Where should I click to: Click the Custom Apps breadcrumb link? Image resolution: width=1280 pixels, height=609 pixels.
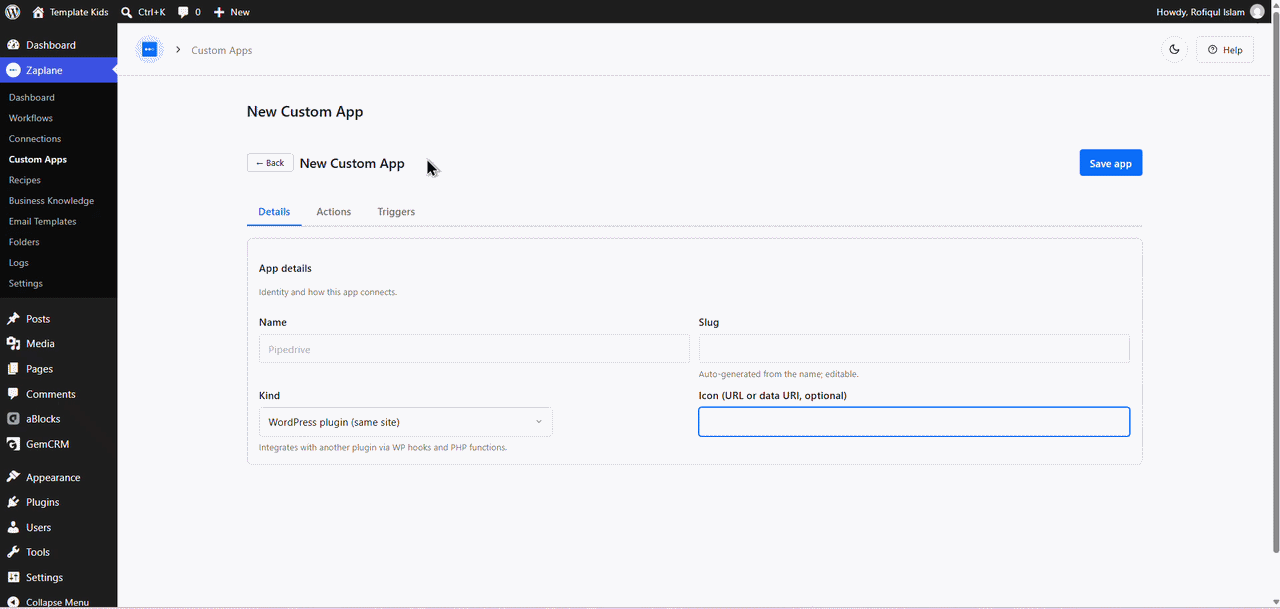click(222, 50)
